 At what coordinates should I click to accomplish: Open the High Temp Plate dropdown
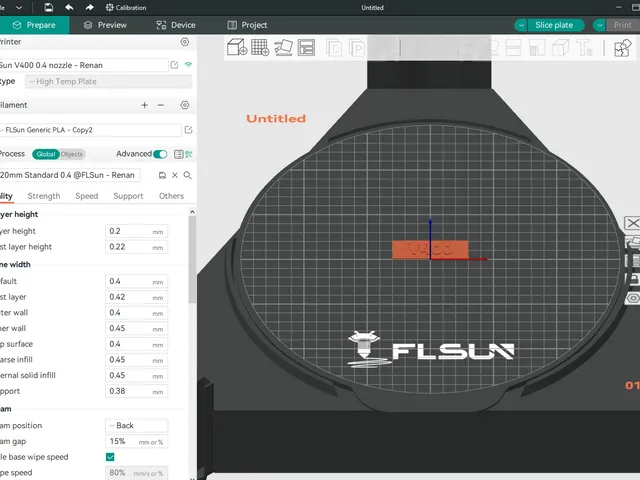pyautogui.click(x=108, y=81)
